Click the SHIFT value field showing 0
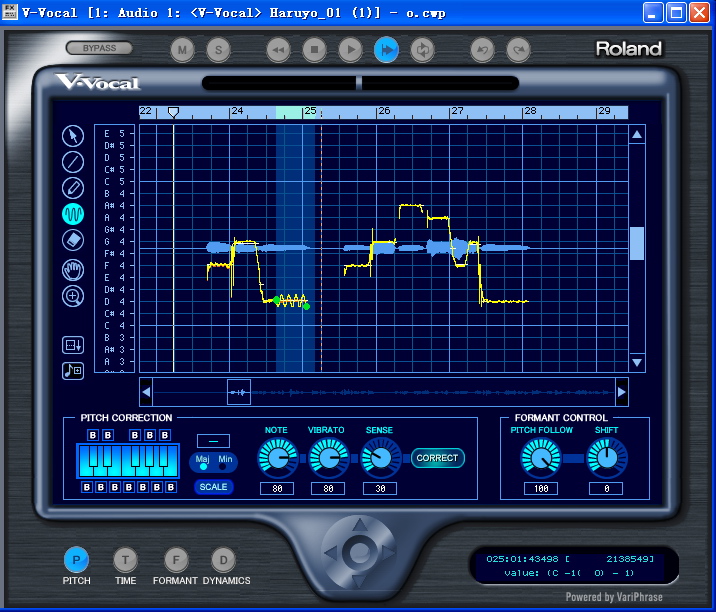Image resolution: width=716 pixels, height=612 pixels. tap(606, 489)
